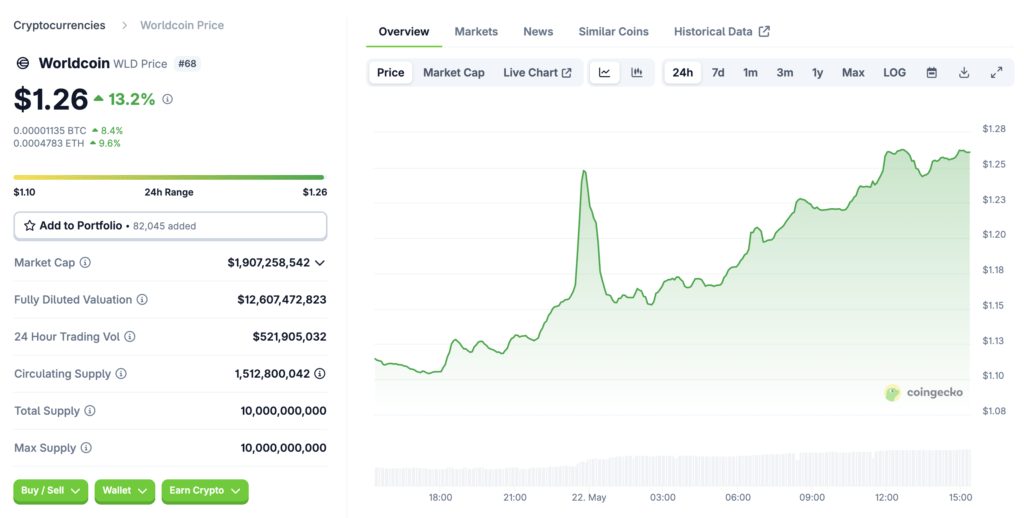Open 24 Hour Trading Vol info icon
Screen dimensions: 1024x518
tap(130, 337)
